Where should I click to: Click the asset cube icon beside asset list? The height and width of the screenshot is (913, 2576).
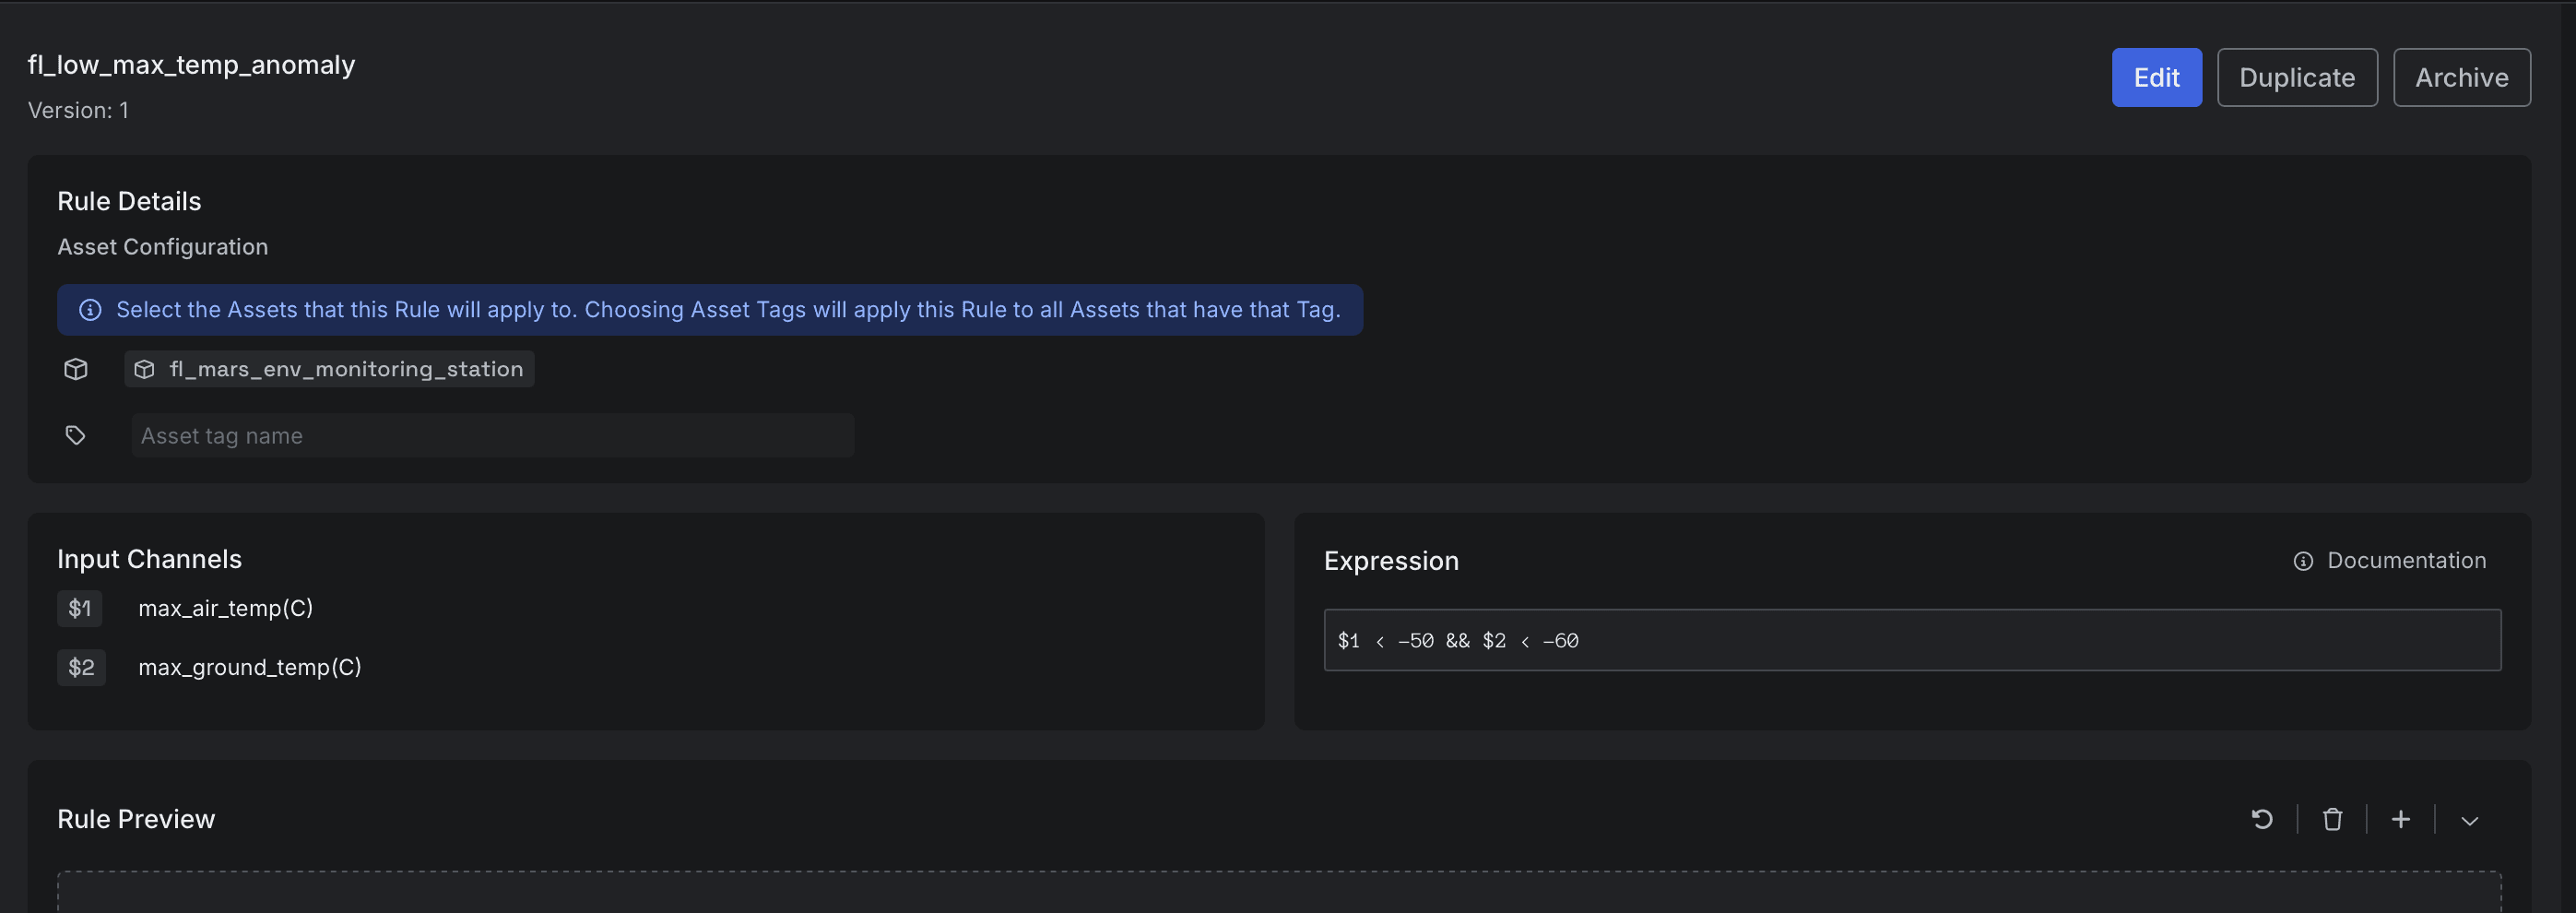point(76,369)
